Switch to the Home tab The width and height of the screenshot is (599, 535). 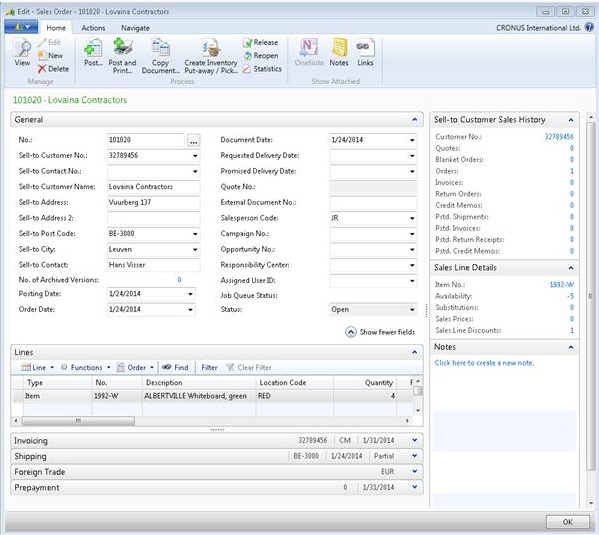pyautogui.click(x=56, y=28)
